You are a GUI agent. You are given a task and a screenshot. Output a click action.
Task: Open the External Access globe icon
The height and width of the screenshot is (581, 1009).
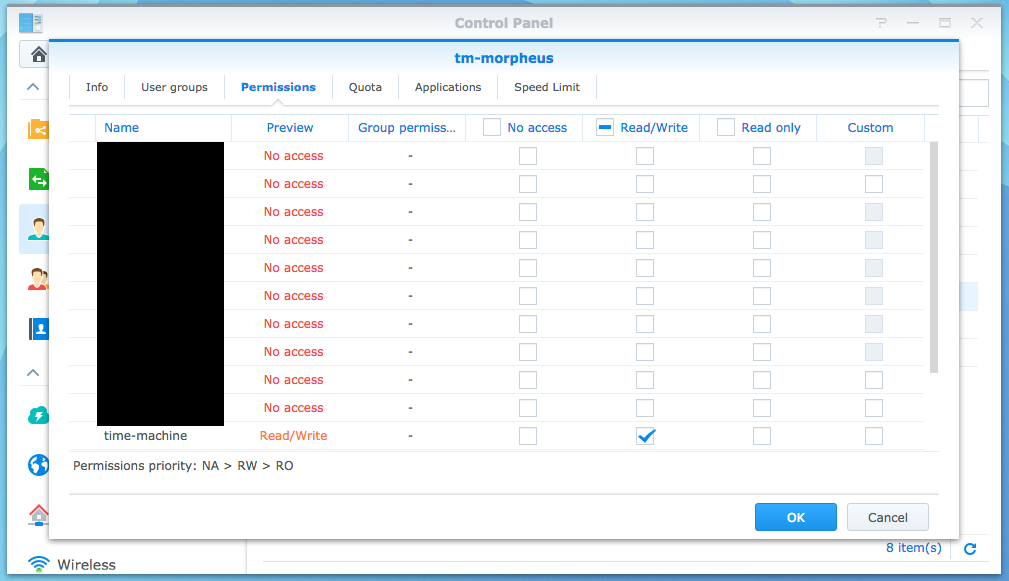pyautogui.click(x=38, y=465)
